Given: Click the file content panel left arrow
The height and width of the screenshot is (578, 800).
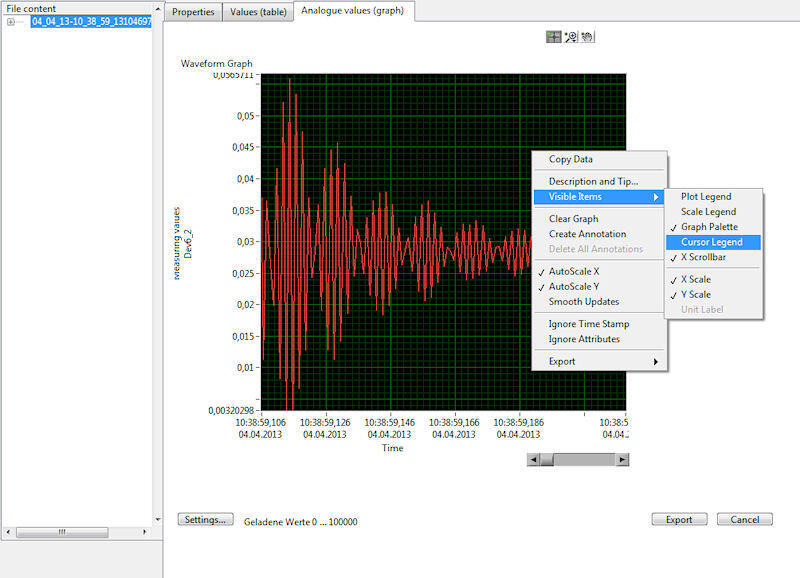Looking at the screenshot, I should pyautogui.click(x=8, y=532).
